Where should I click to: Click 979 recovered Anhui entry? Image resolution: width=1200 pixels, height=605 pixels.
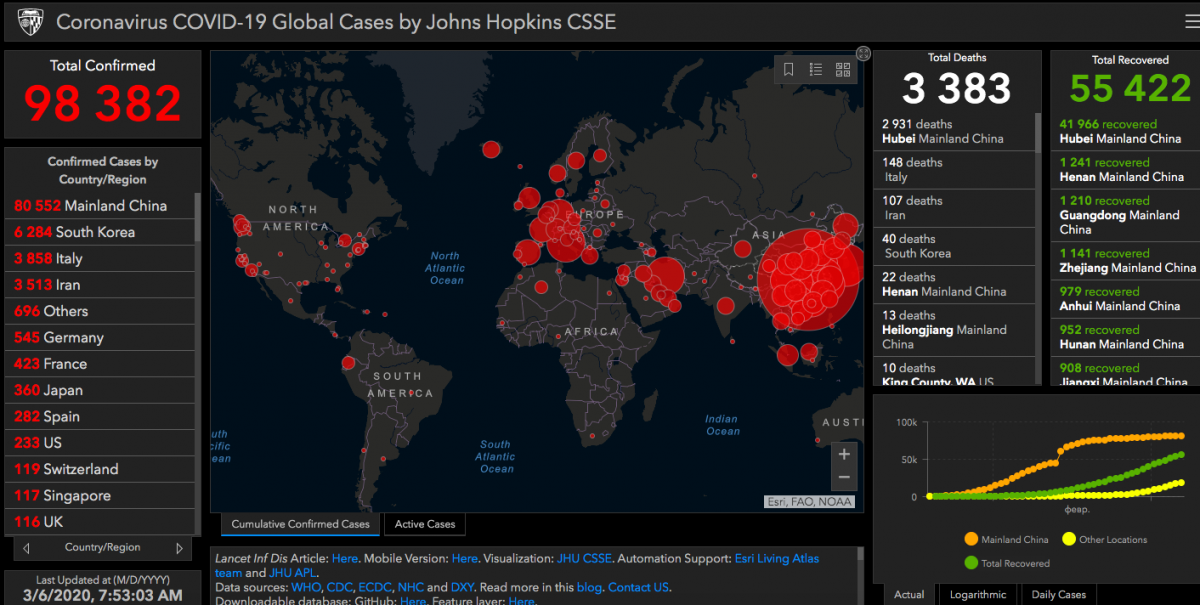pos(1127,298)
